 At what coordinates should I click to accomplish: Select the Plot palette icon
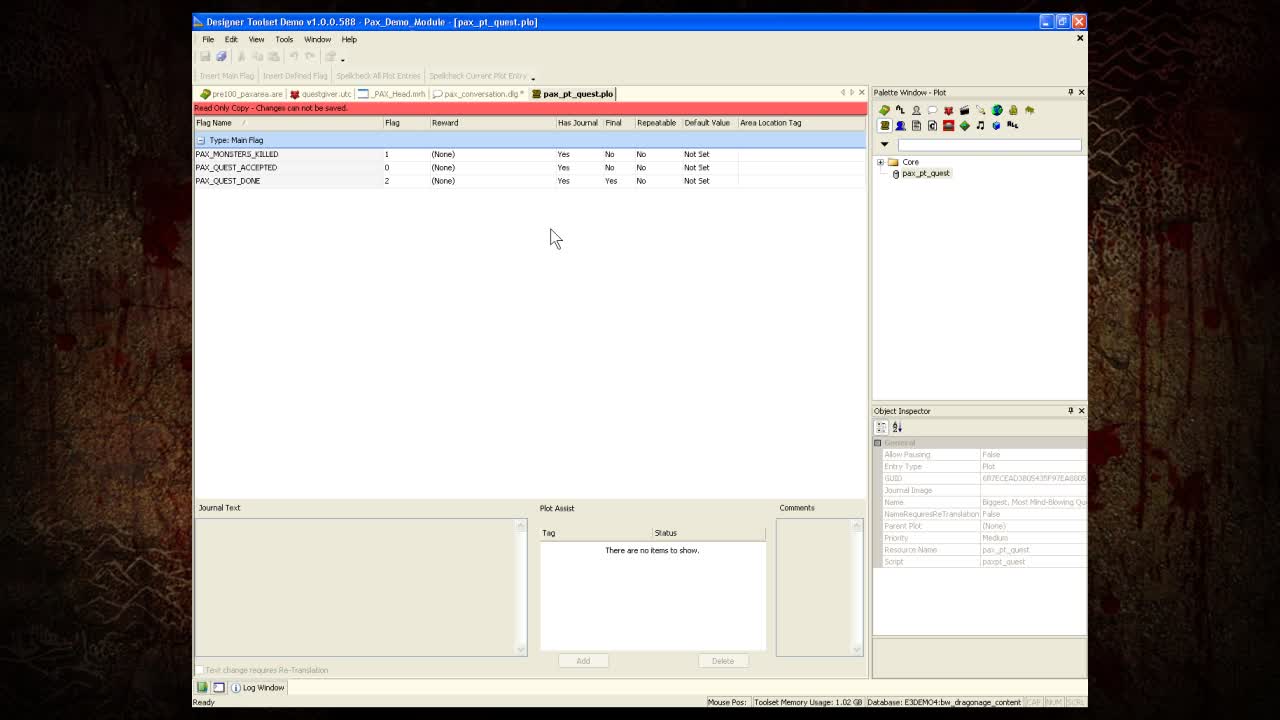click(884, 125)
